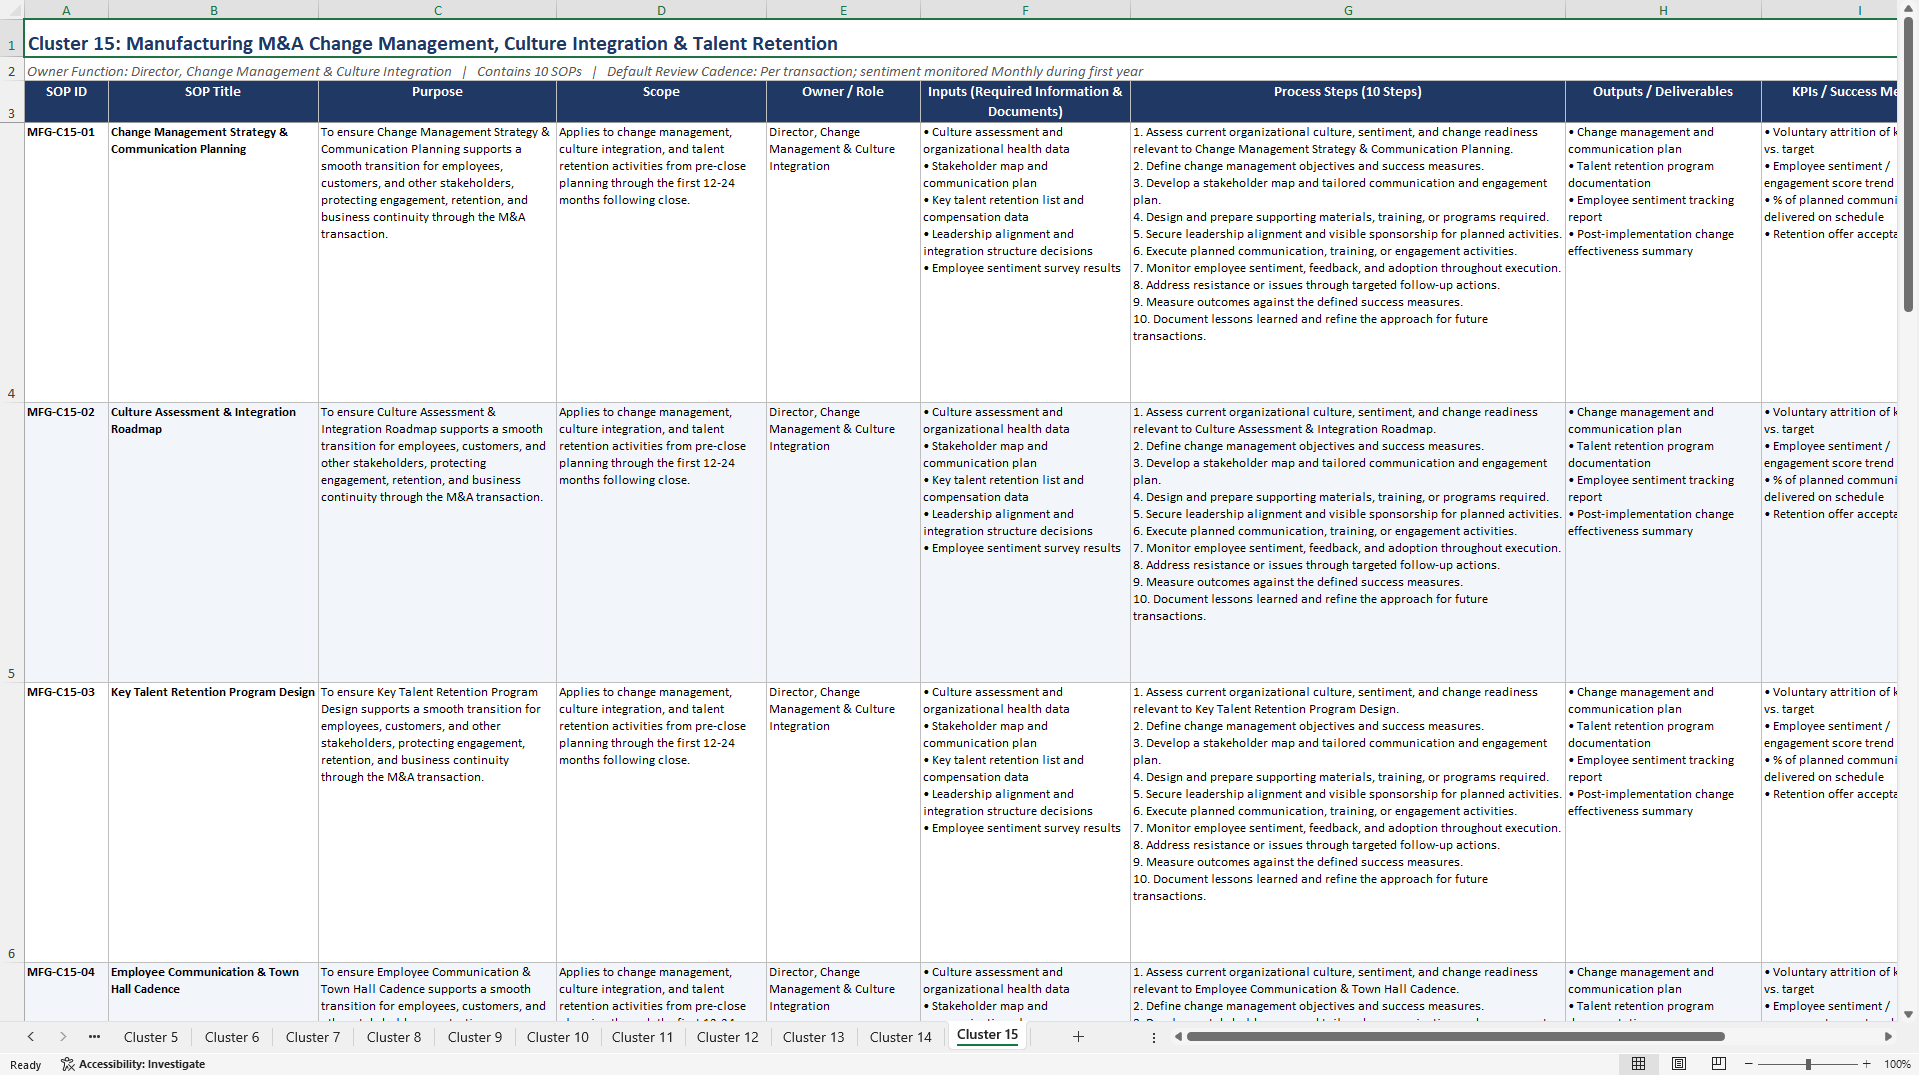Click the Select All corner button
Viewport: 1919px width, 1075px height.
click(x=12, y=10)
